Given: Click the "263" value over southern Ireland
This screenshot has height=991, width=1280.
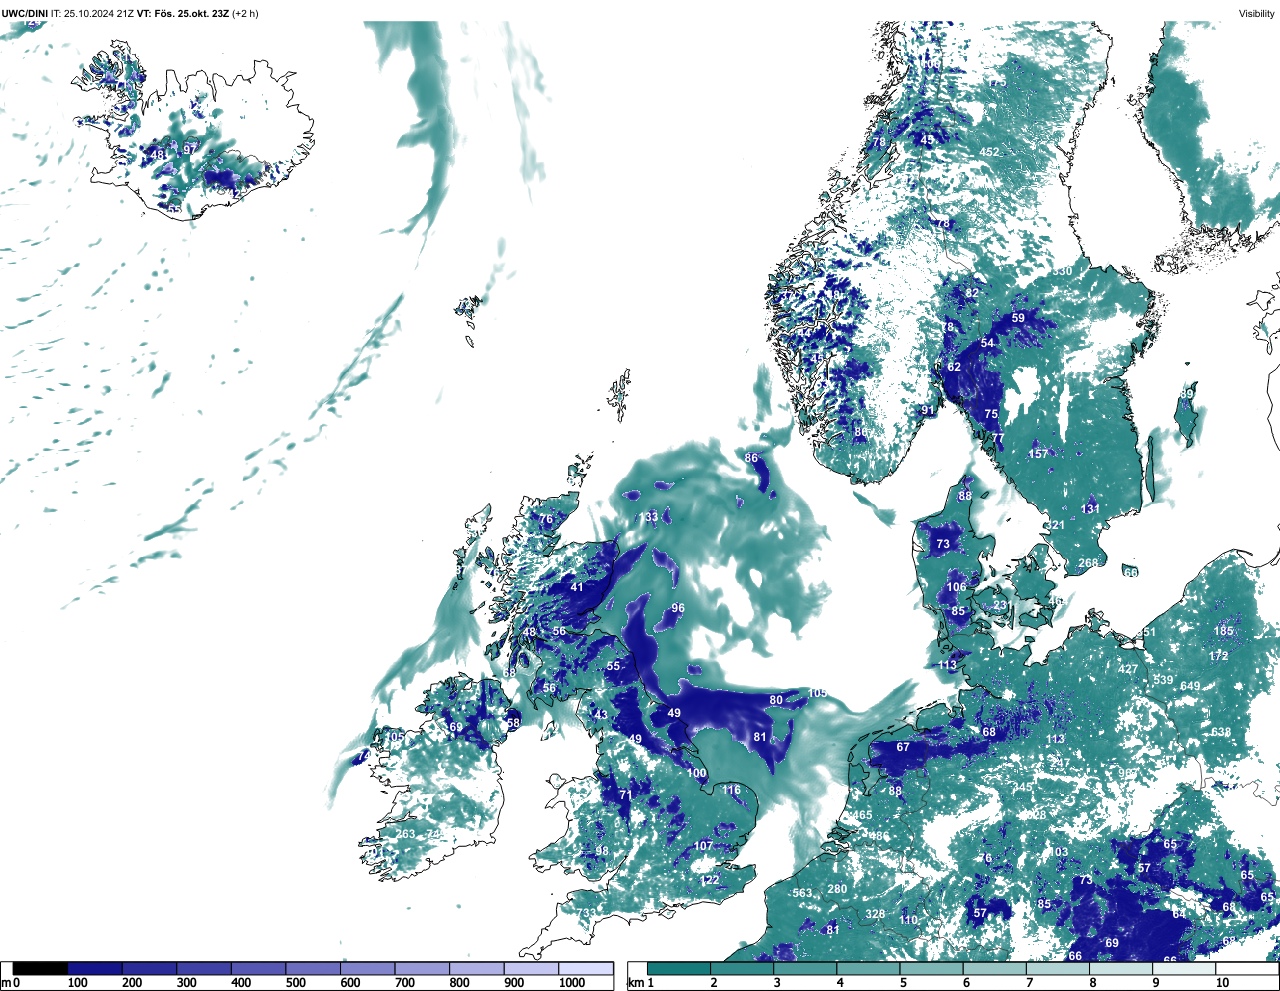Looking at the screenshot, I should tap(405, 834).
